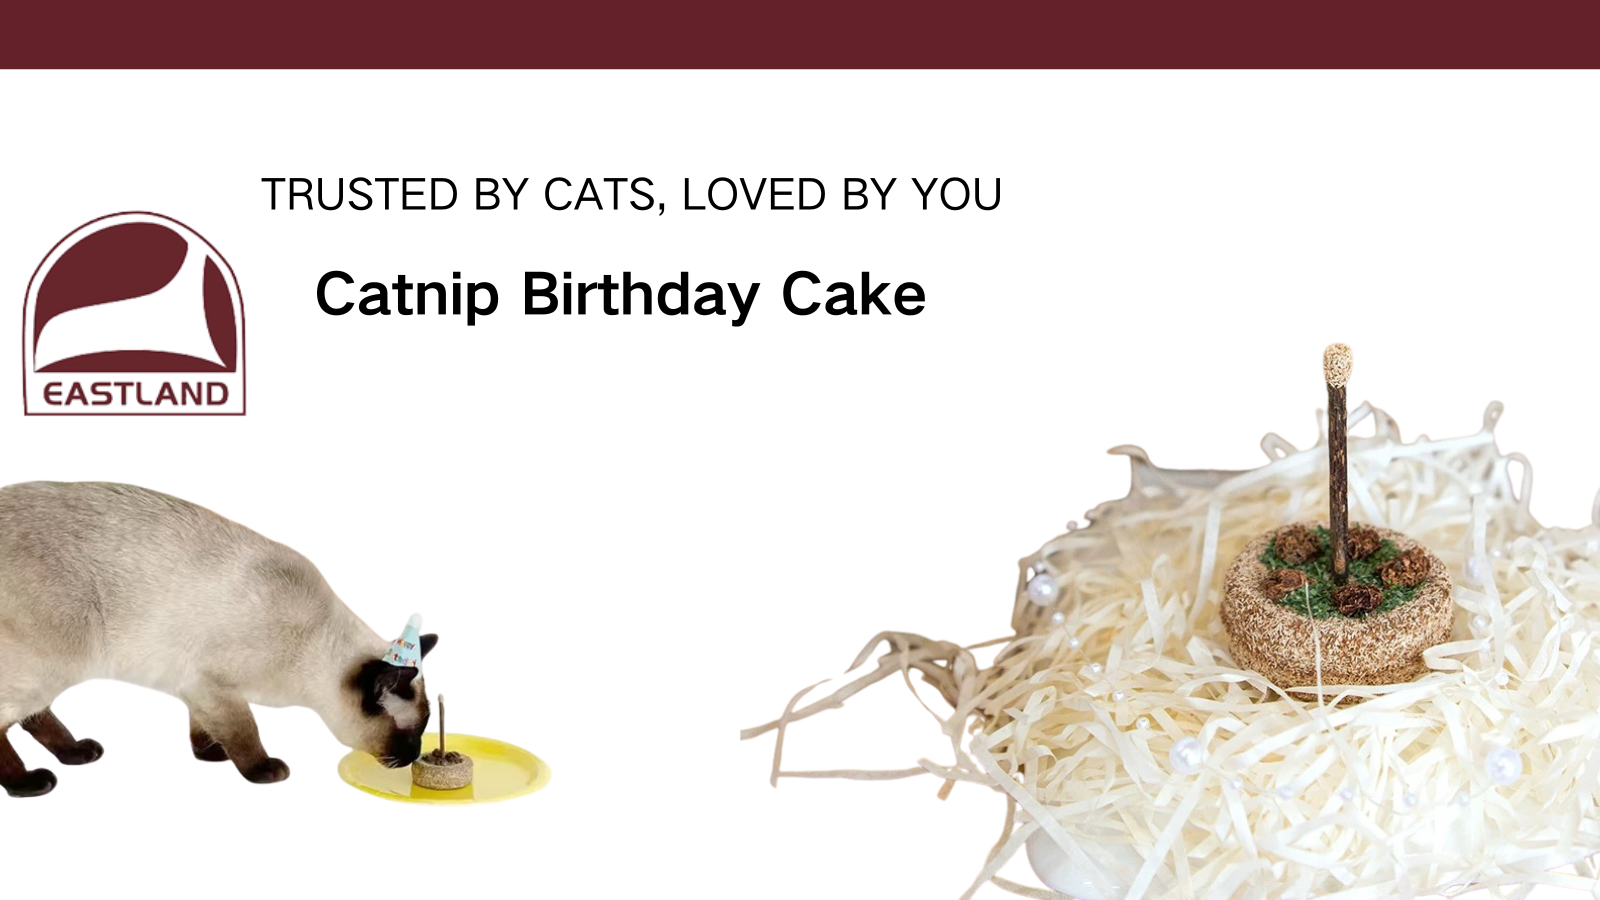The width and height of the screenshot is (1600, 900).
Task: Select the beige tip of the stick candle
Action: point(1338,364)
